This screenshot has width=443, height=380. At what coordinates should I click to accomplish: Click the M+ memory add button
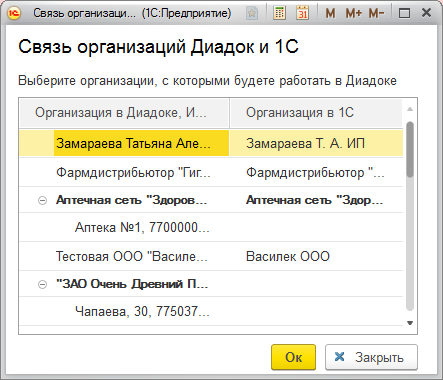tap(353, 13)
